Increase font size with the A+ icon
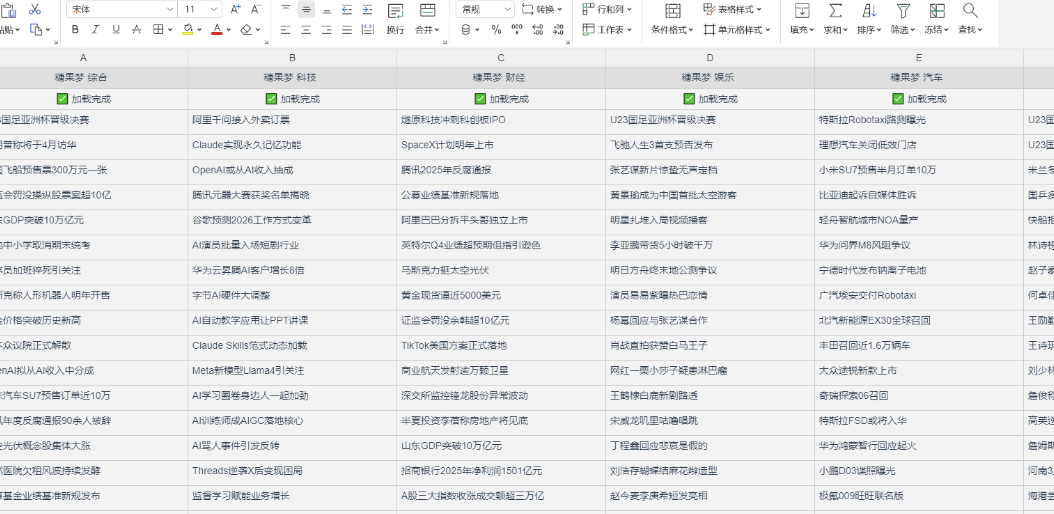 (x=235, y=9)
